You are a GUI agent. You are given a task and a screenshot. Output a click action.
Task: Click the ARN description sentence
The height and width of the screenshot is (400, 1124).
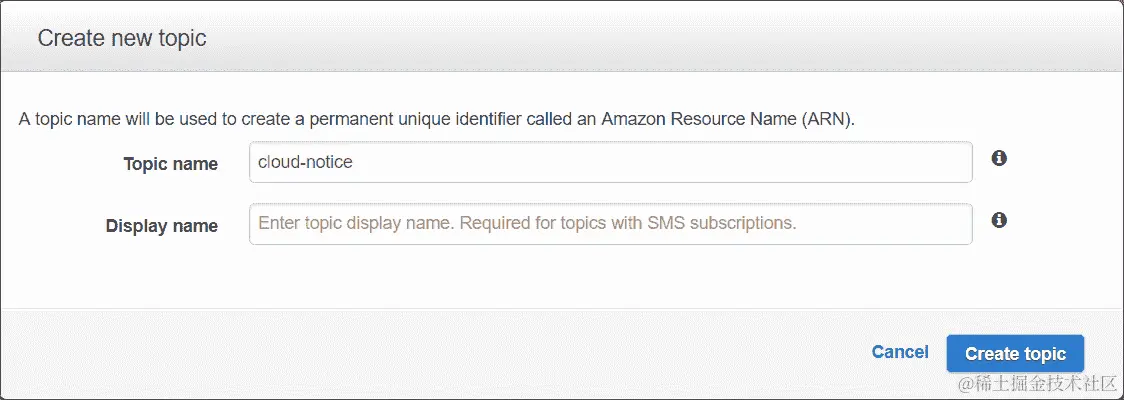coord(437,119)
